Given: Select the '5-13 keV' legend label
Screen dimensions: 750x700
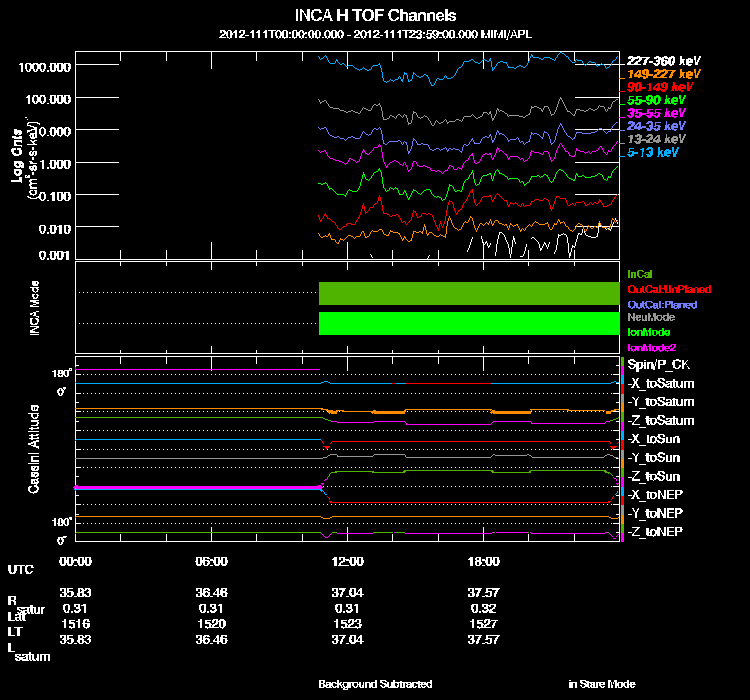Looking at the screenshot, I should tap(652, 152).
